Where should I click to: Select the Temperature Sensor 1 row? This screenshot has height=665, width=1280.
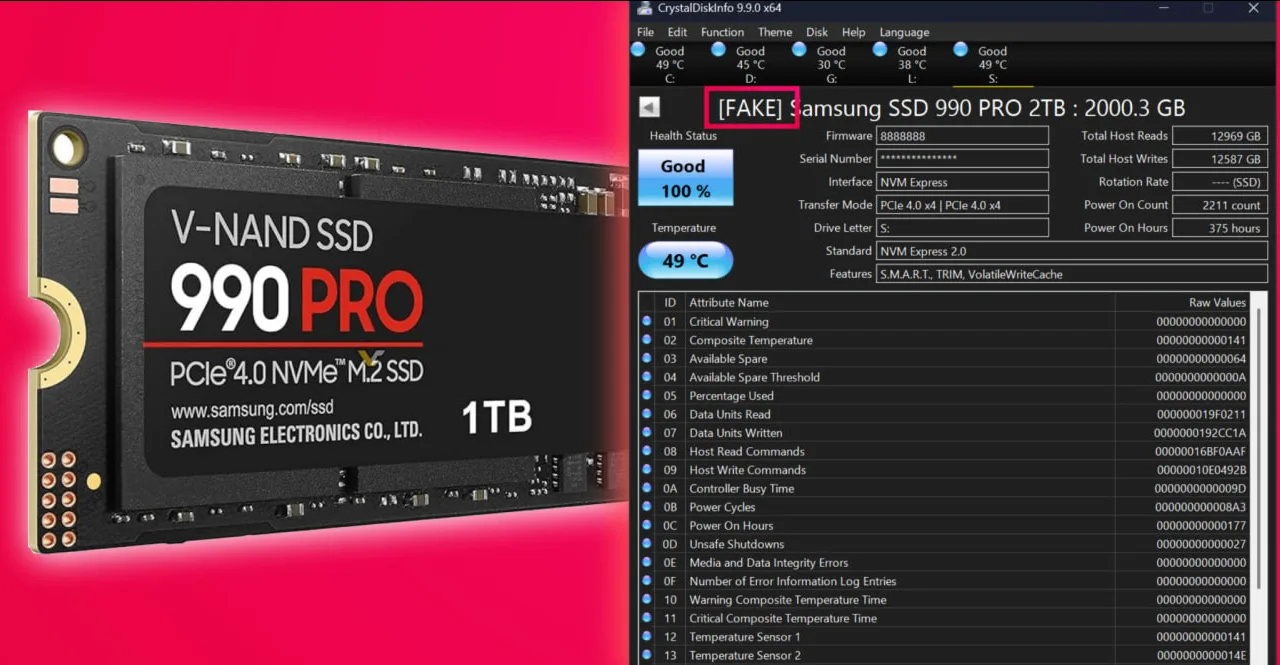click(x=945, y=637)
